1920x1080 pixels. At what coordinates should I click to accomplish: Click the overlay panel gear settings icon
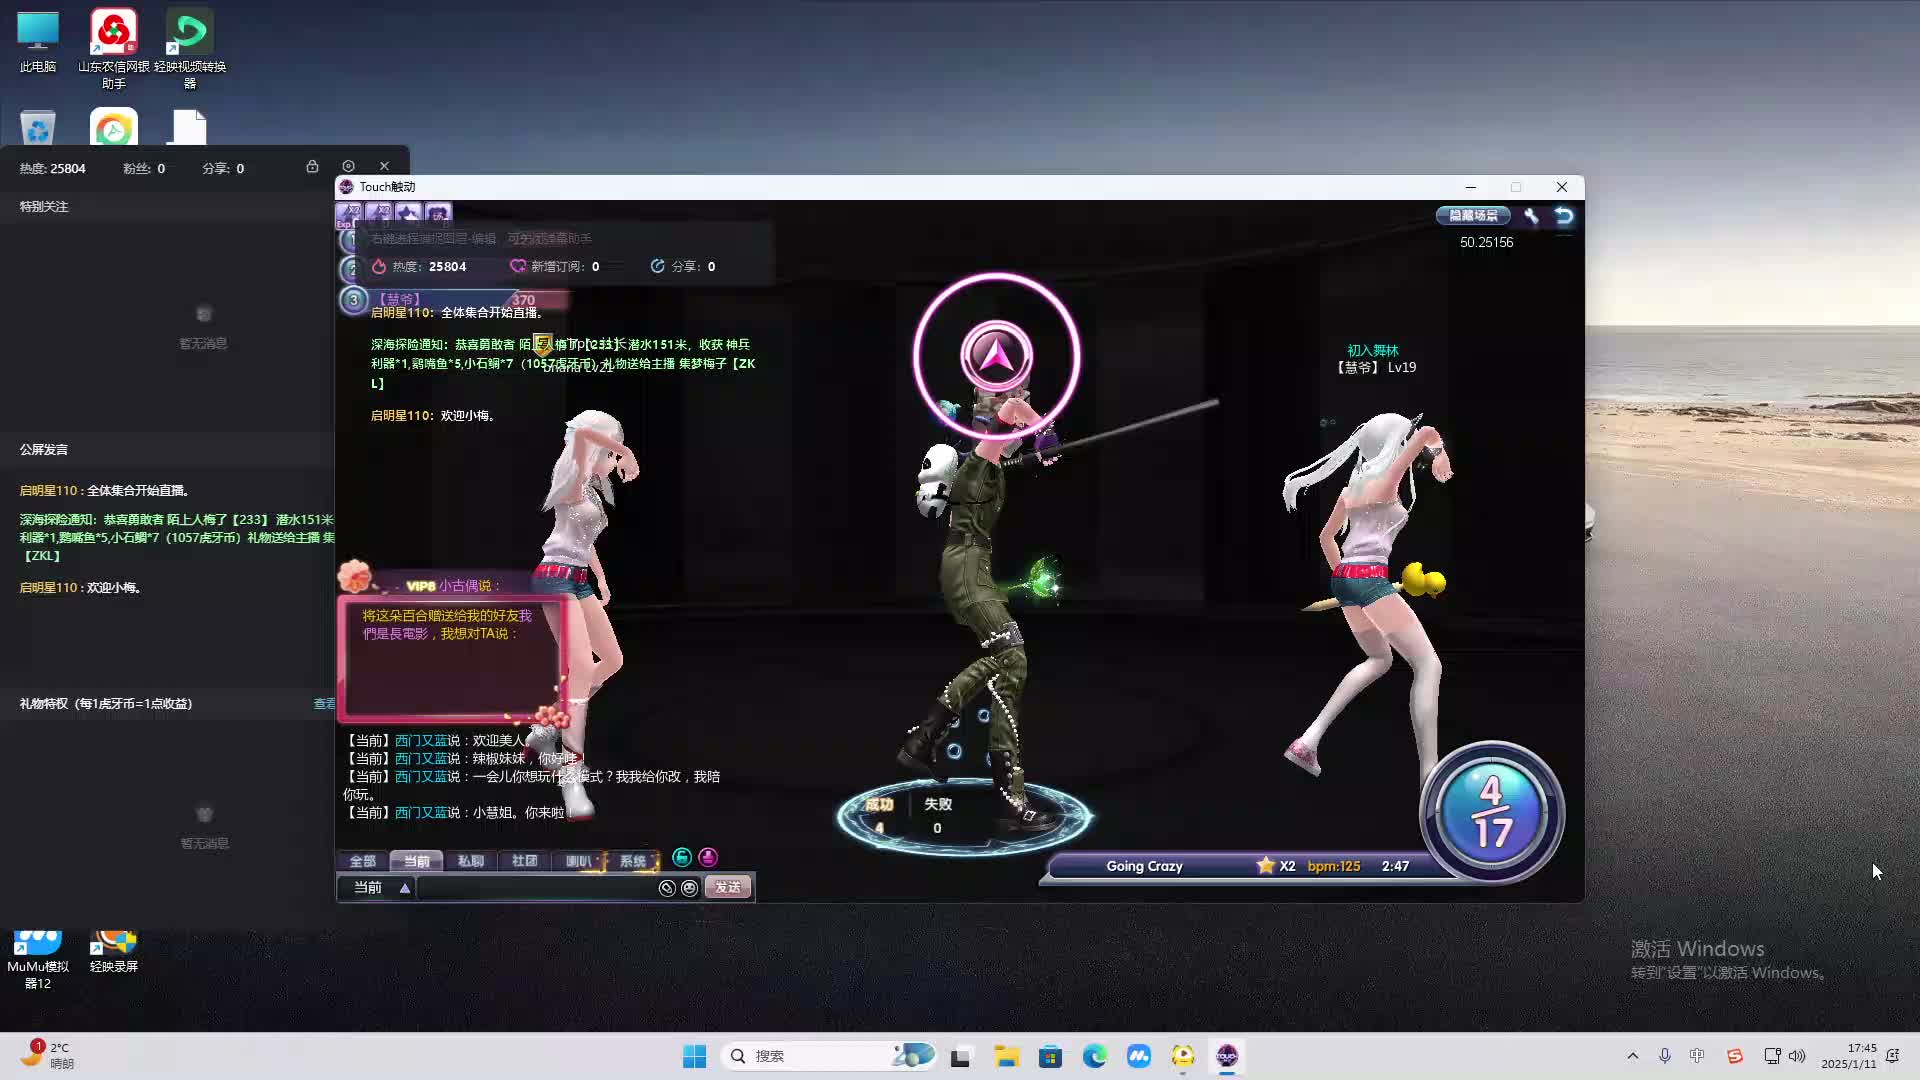coord(348,166)
